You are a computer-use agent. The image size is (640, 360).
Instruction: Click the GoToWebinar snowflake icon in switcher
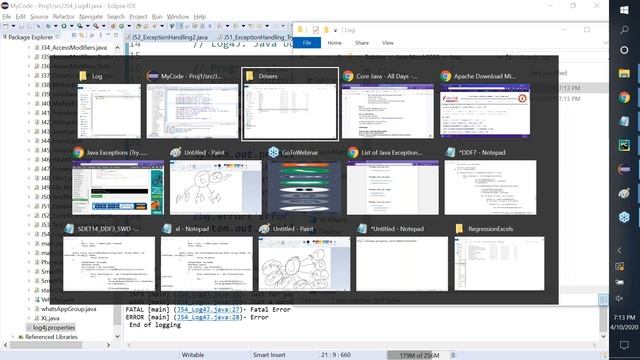273,152
